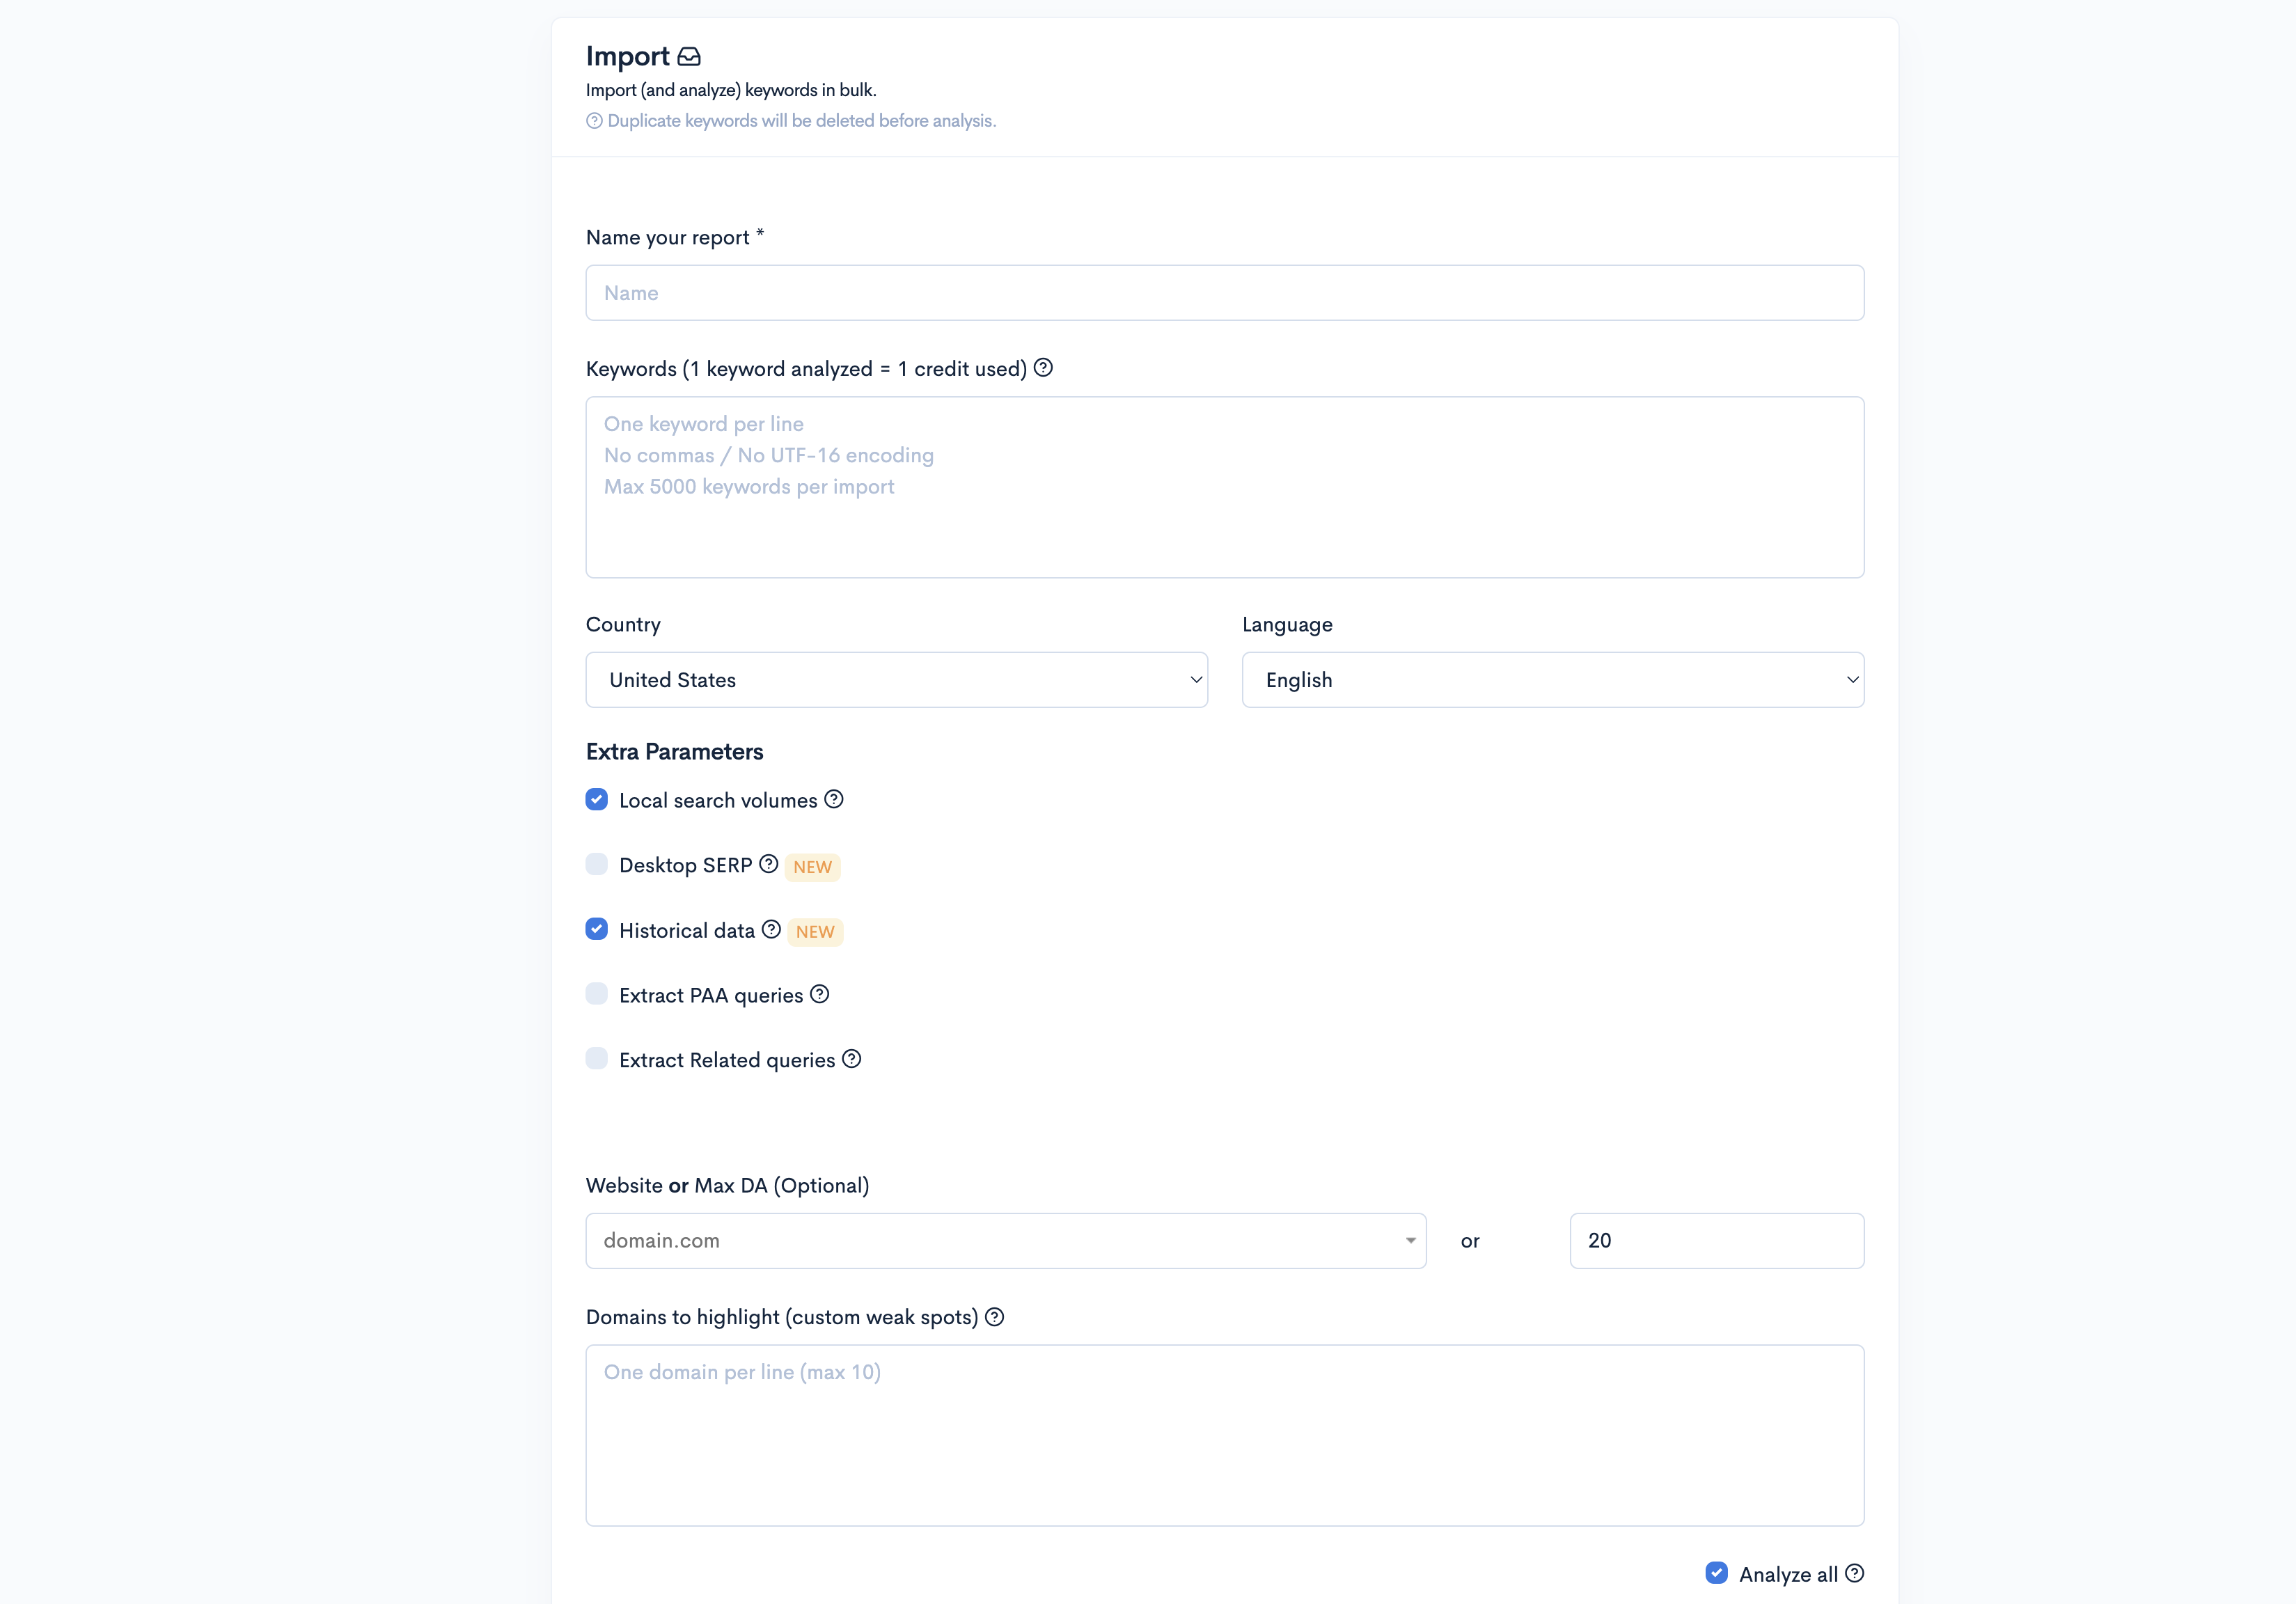The width and height of the screenshot is (2296, 1604).
Task: Click the Extract Related queries help icon
Action: point(851,1060)
